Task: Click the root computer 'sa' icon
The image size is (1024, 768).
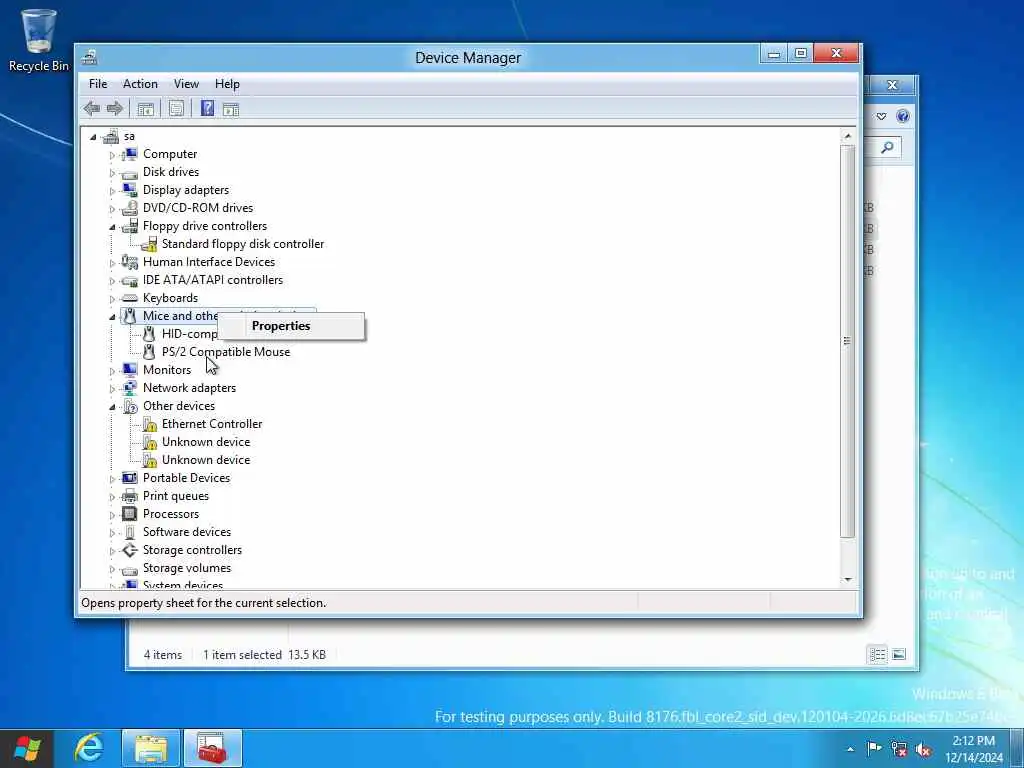Action: 110,136
